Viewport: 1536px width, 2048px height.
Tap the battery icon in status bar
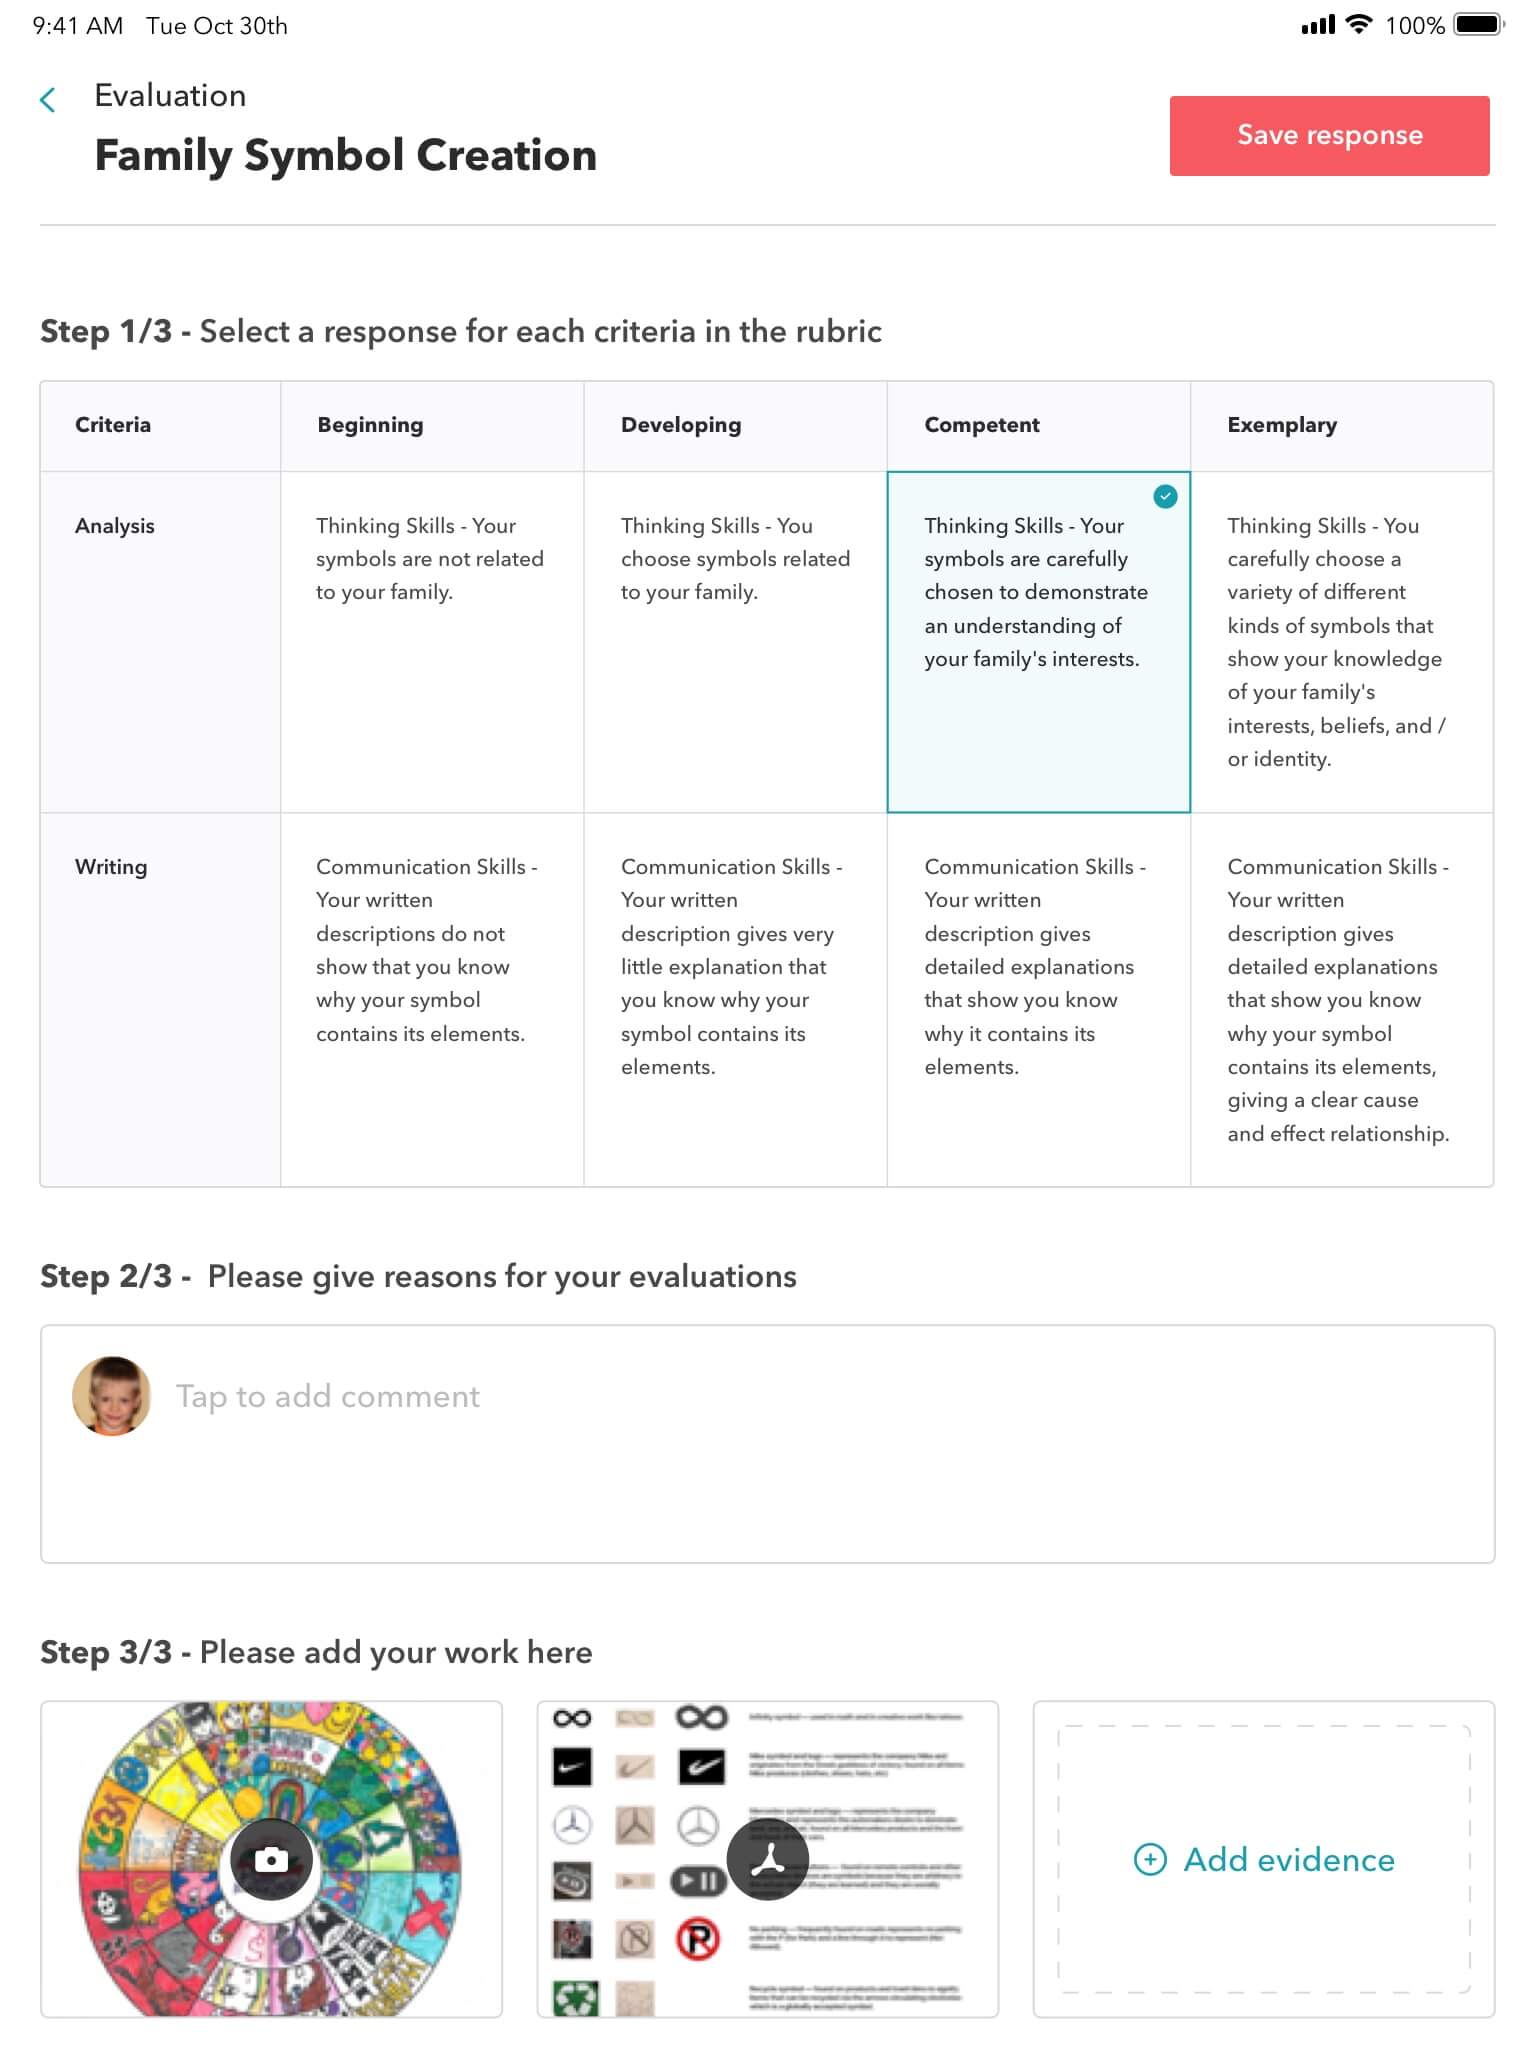coord(1479,25)
